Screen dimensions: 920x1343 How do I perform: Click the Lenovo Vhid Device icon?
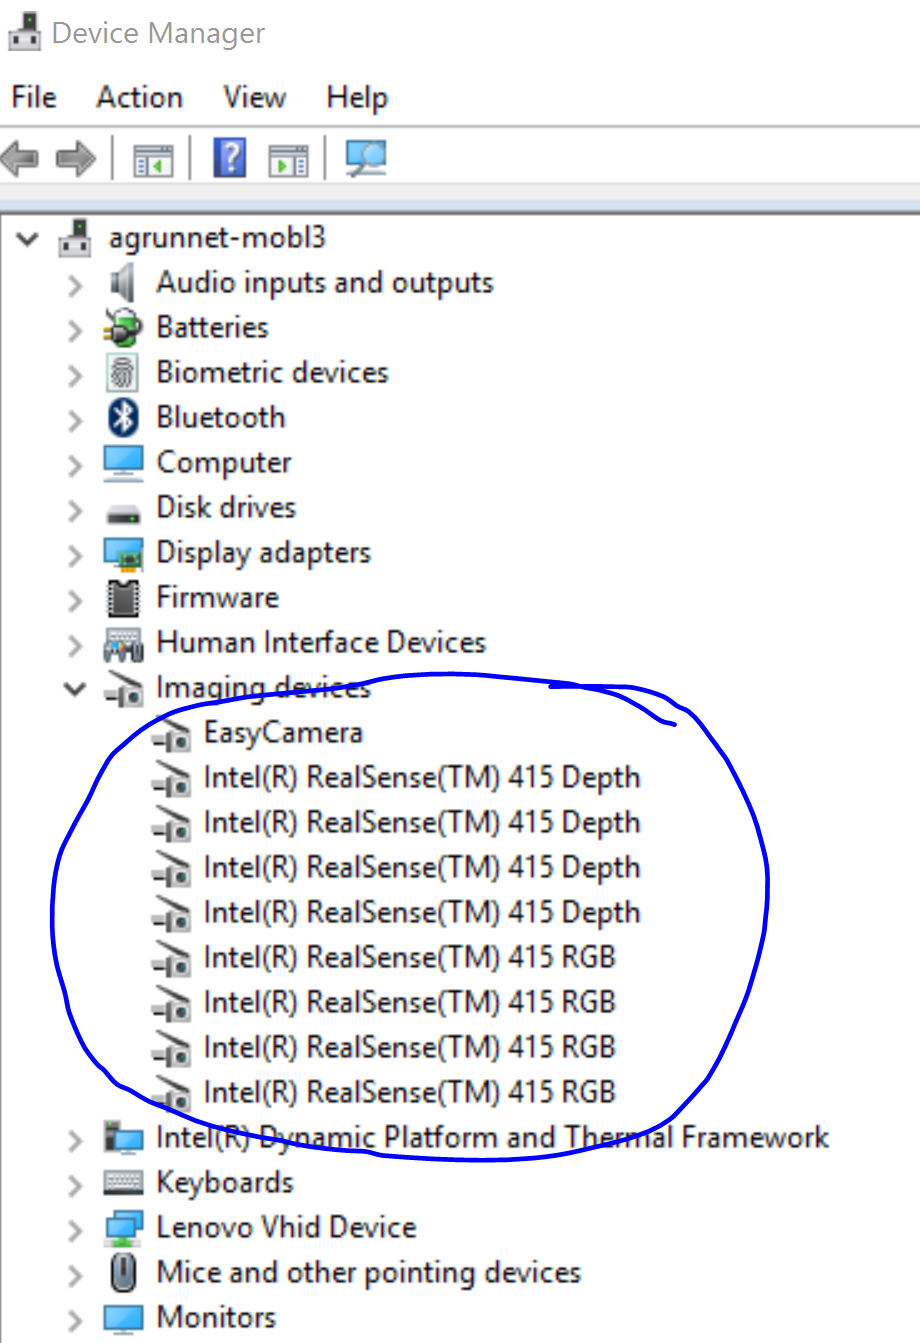(x=123, y=1228)
